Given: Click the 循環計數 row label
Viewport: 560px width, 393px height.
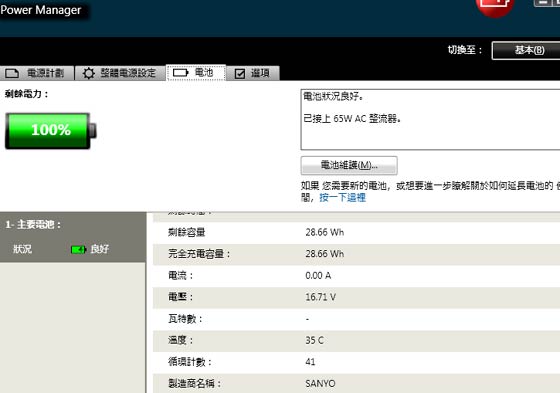Looking at the screenshot, I should tap(190, 362).
